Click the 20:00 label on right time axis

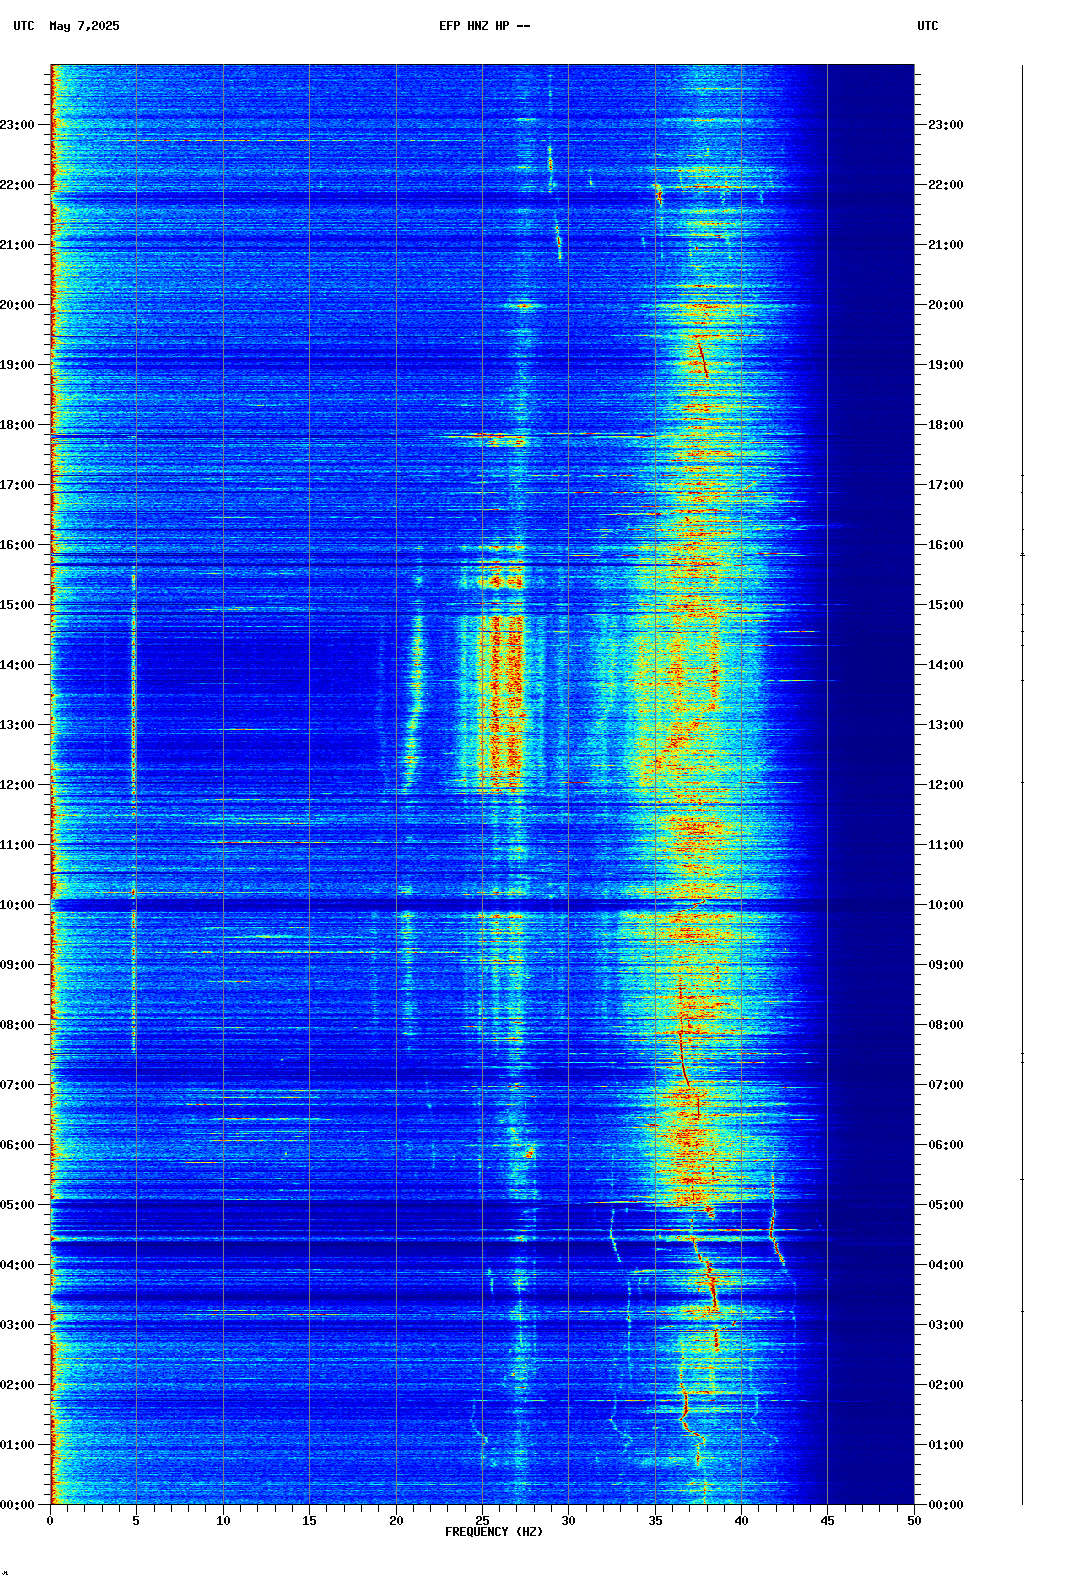946,305
